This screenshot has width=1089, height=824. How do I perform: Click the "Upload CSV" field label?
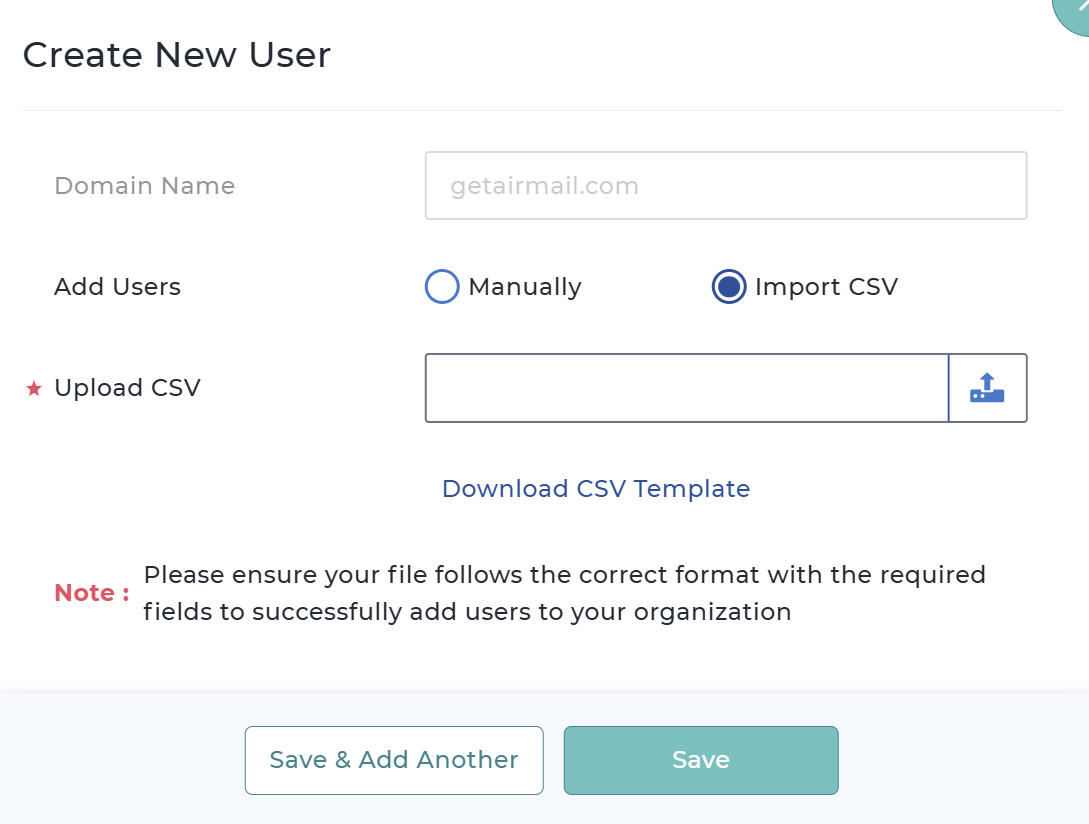tap(127, 388)
